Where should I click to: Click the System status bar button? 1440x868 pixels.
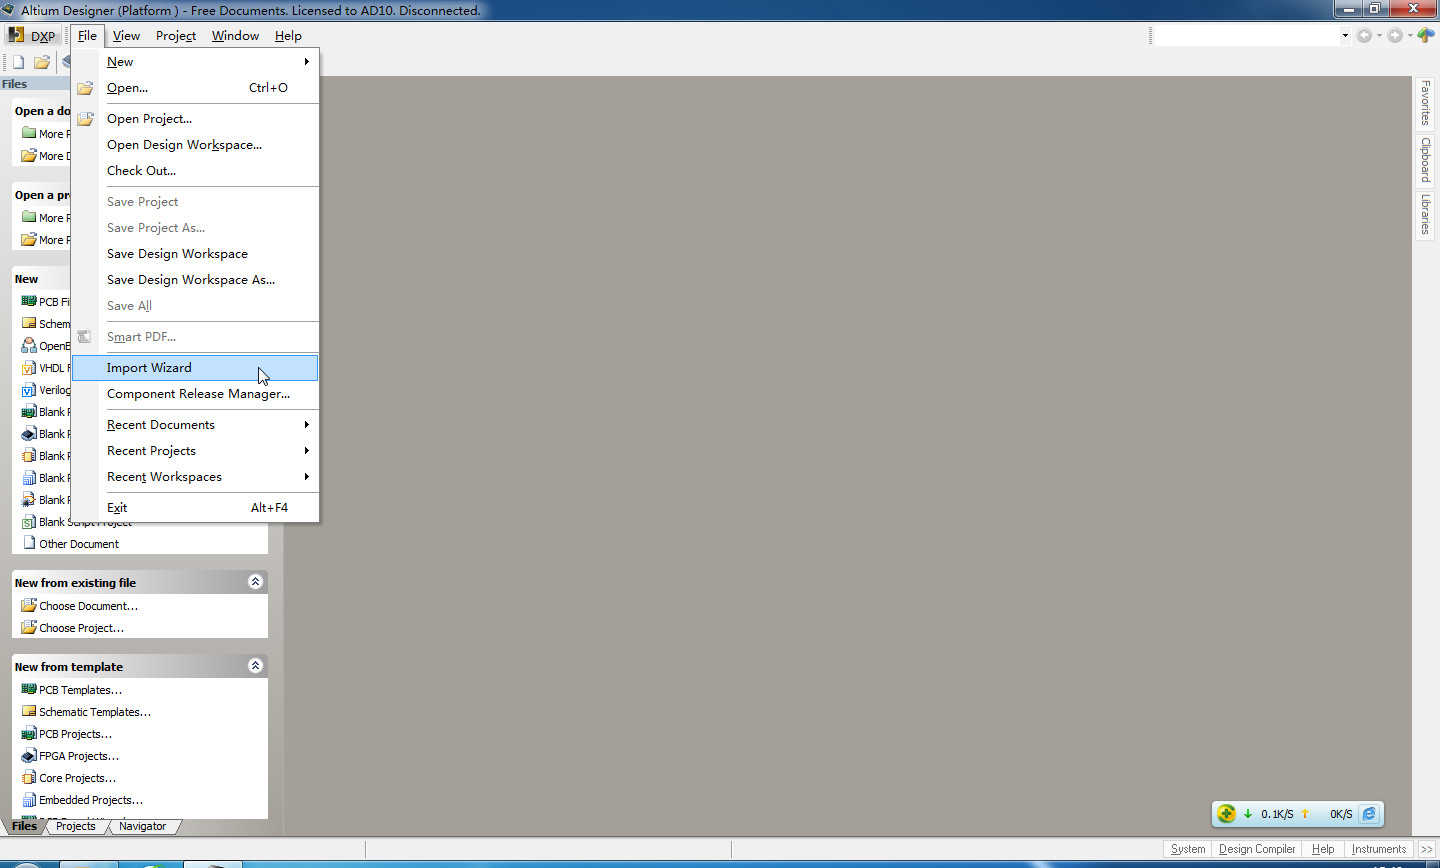pos(1188,849)
